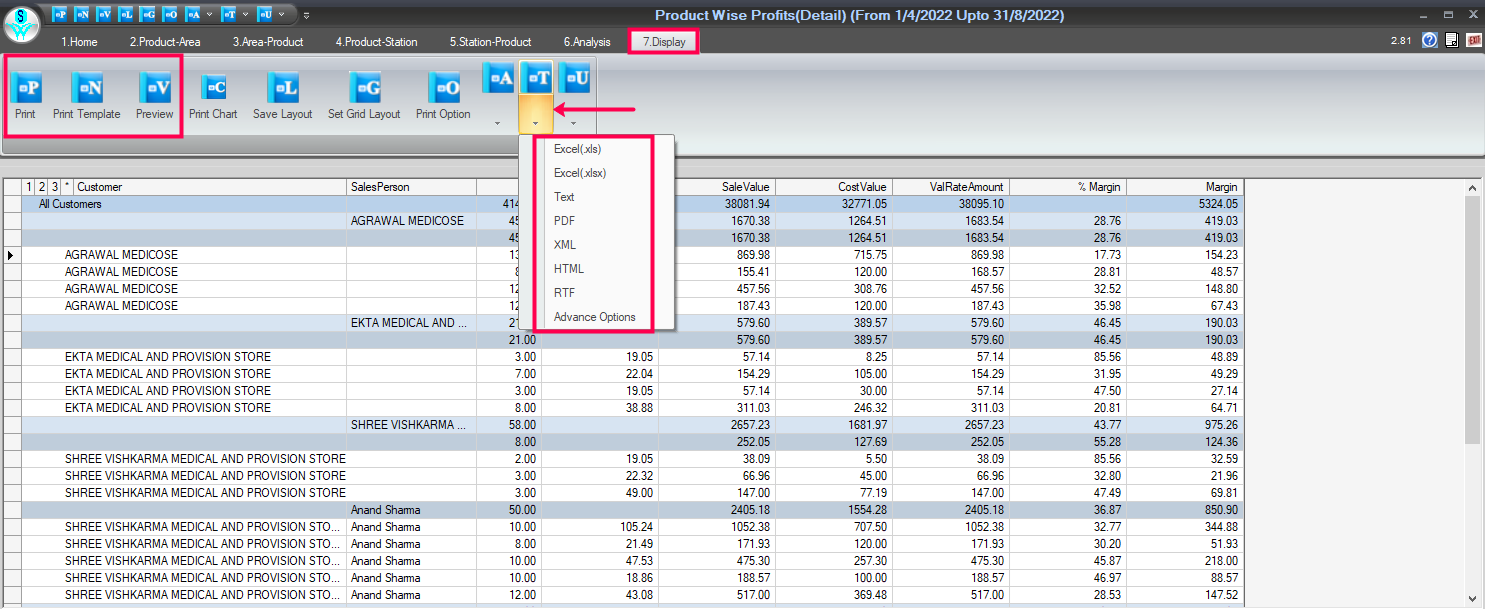This screenshot has width=1485, height=609.
Task: Sort by the Customer column header
Action: pos(210,187)
